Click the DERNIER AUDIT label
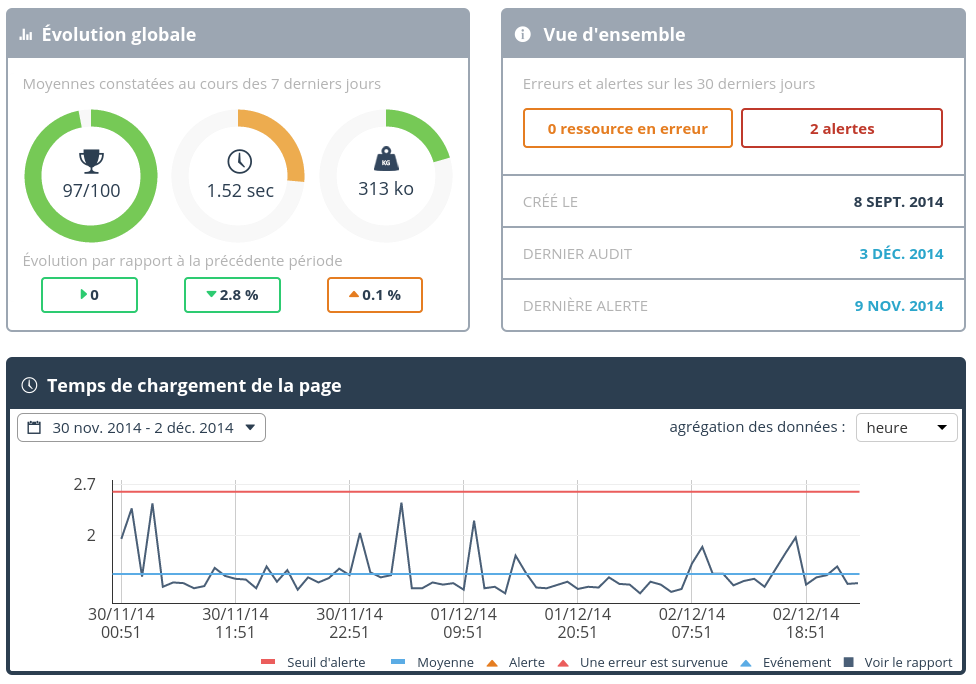The height and width of the screenshot is (684, 976). coord(577,254)
